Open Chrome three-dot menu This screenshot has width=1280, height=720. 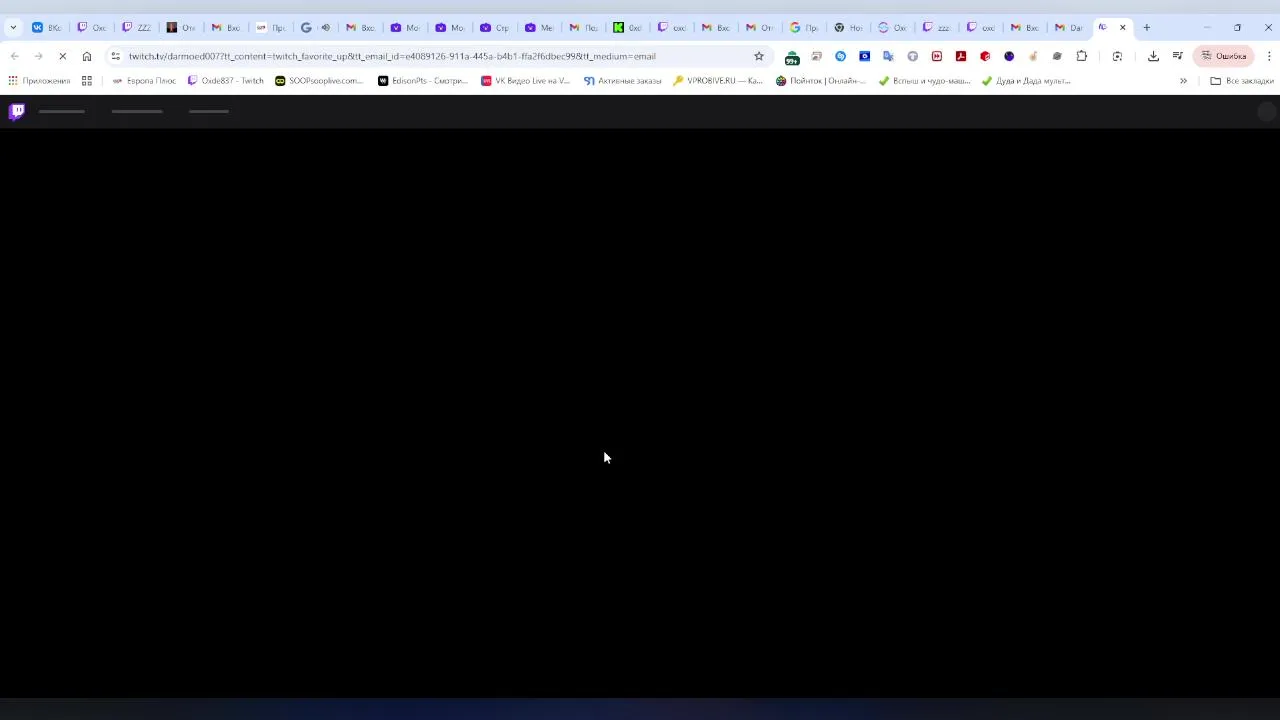1269,56
